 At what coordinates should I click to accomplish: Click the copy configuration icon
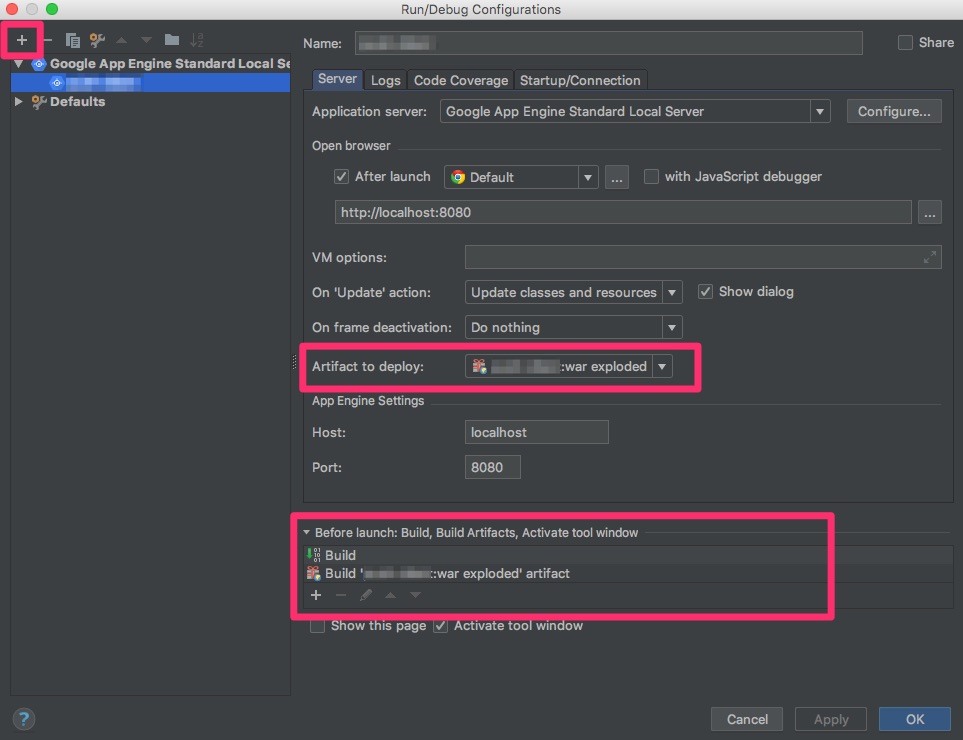pos(72,40)
